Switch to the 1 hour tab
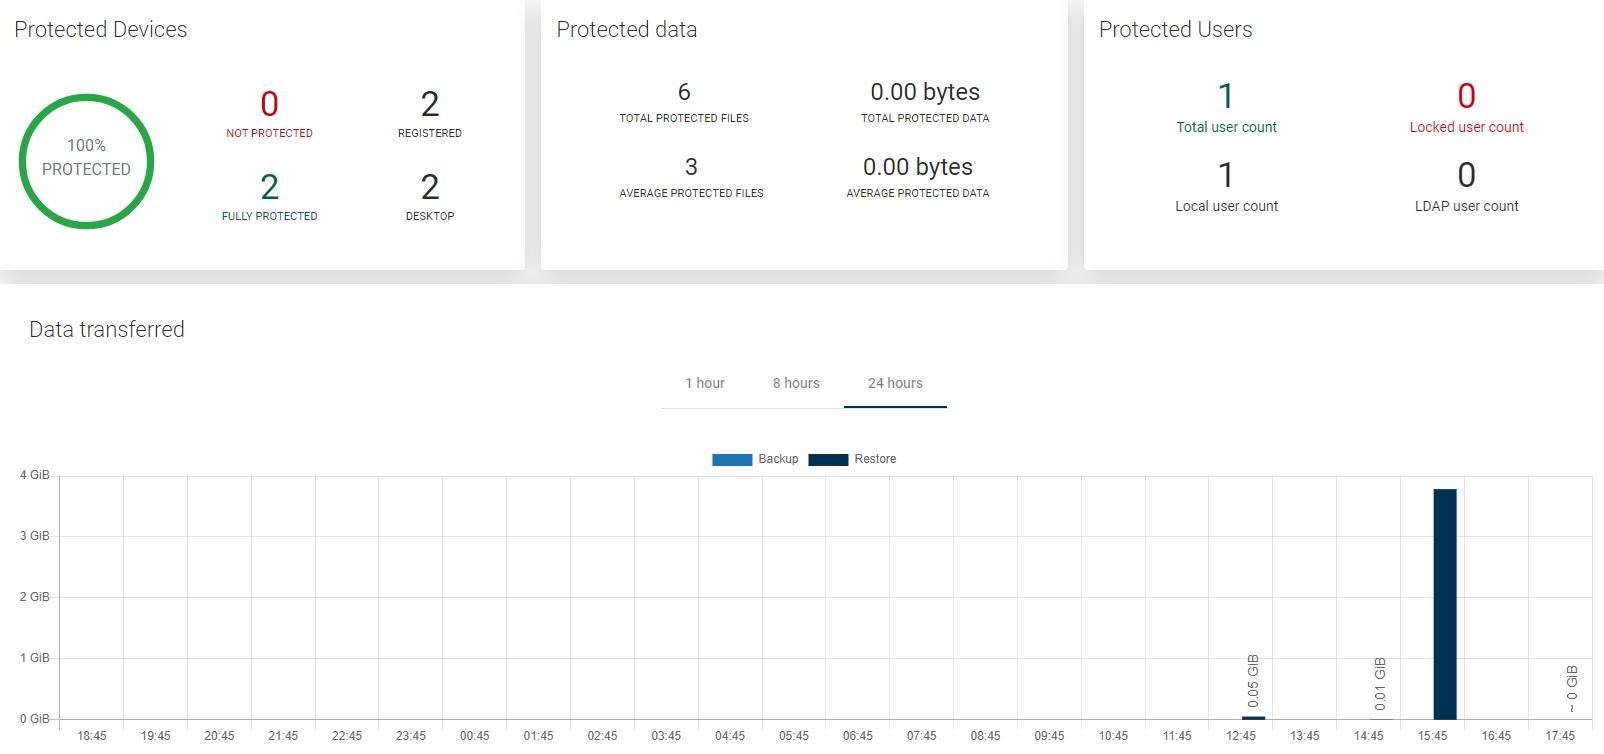 704,383
